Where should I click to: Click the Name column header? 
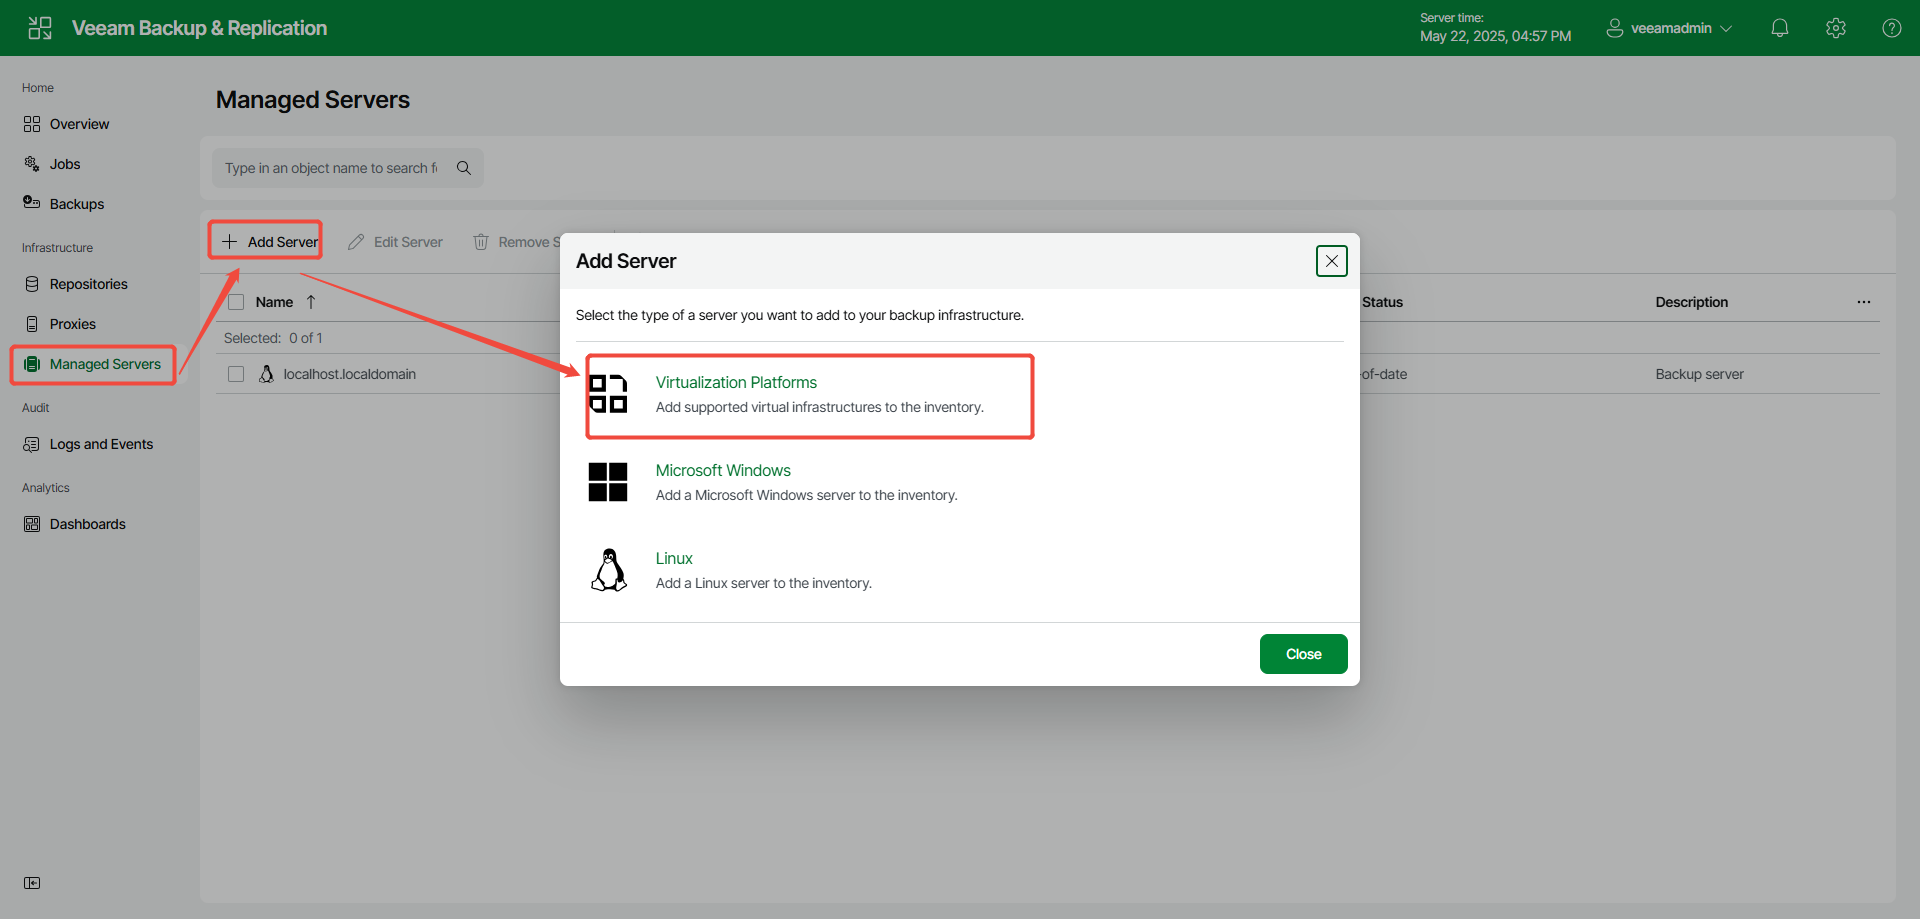point(274,302)
